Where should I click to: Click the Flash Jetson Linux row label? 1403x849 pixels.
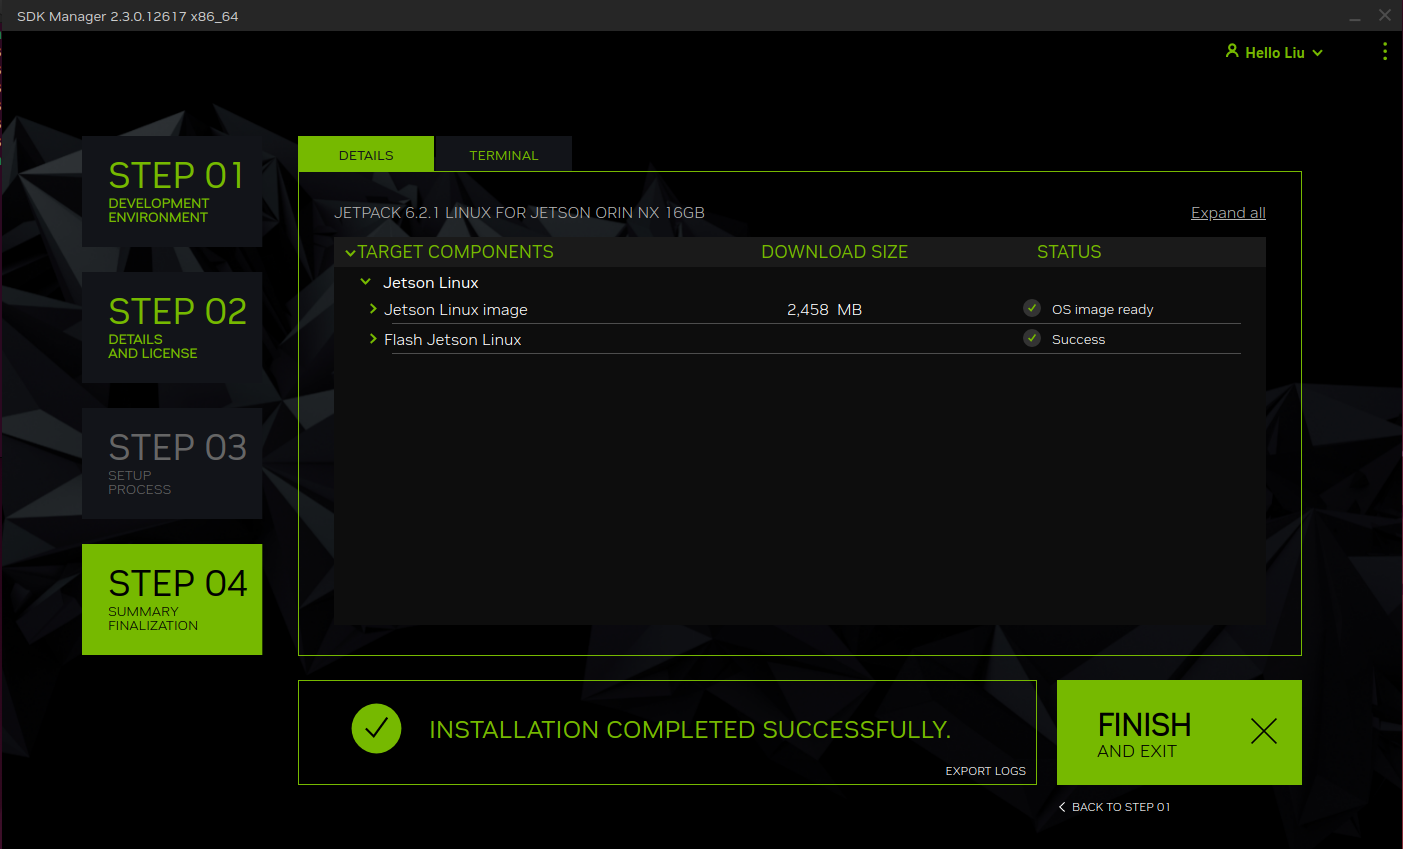452,340
